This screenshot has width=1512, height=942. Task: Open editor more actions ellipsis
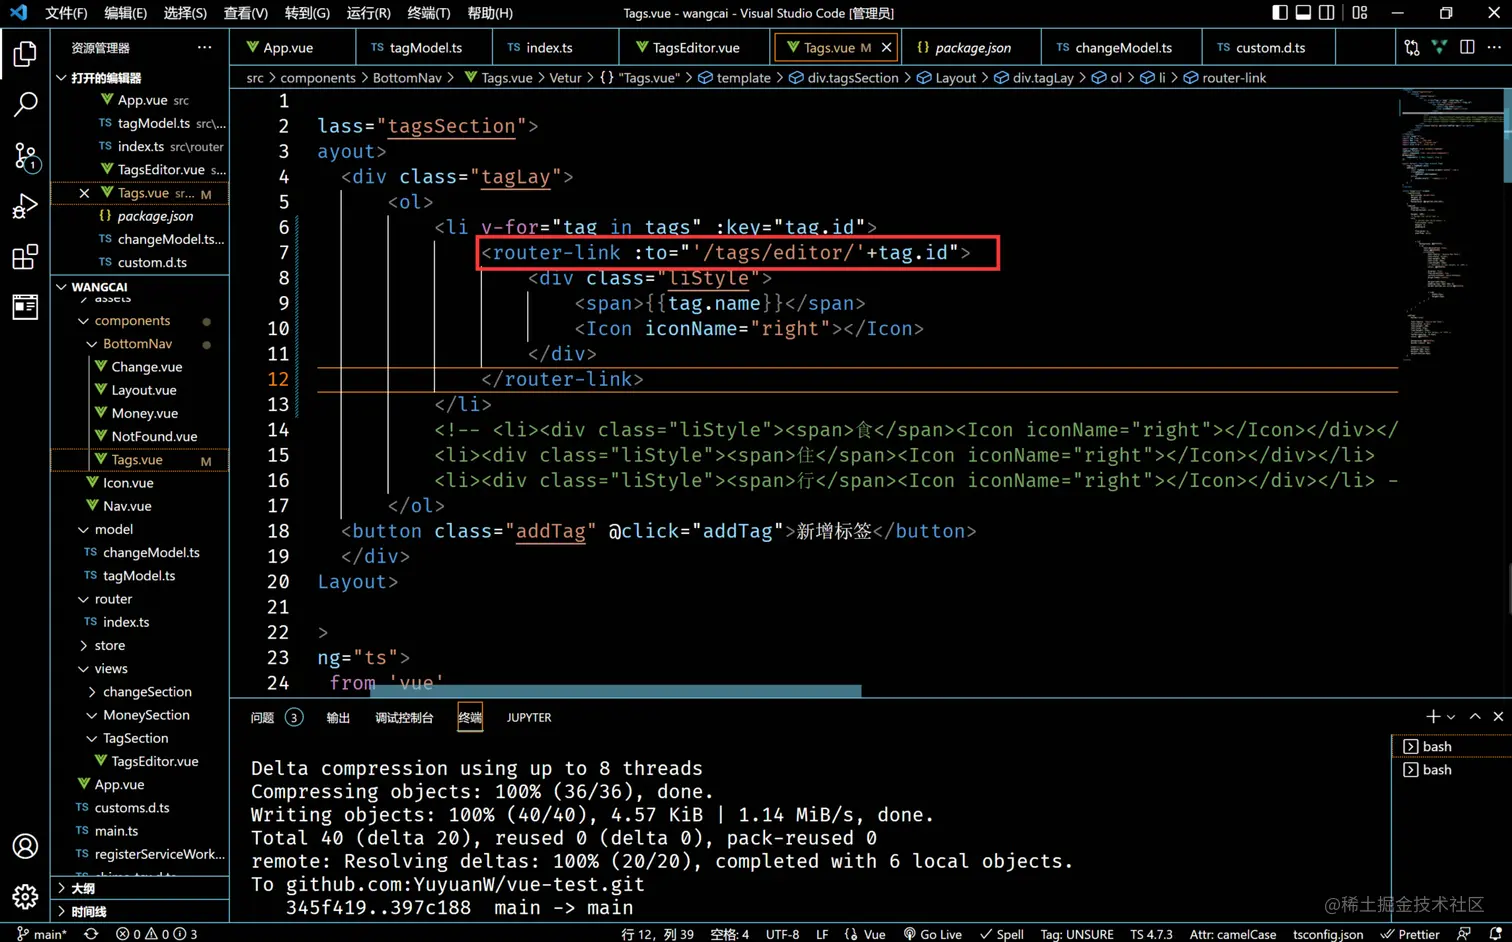coord(1494,47)
